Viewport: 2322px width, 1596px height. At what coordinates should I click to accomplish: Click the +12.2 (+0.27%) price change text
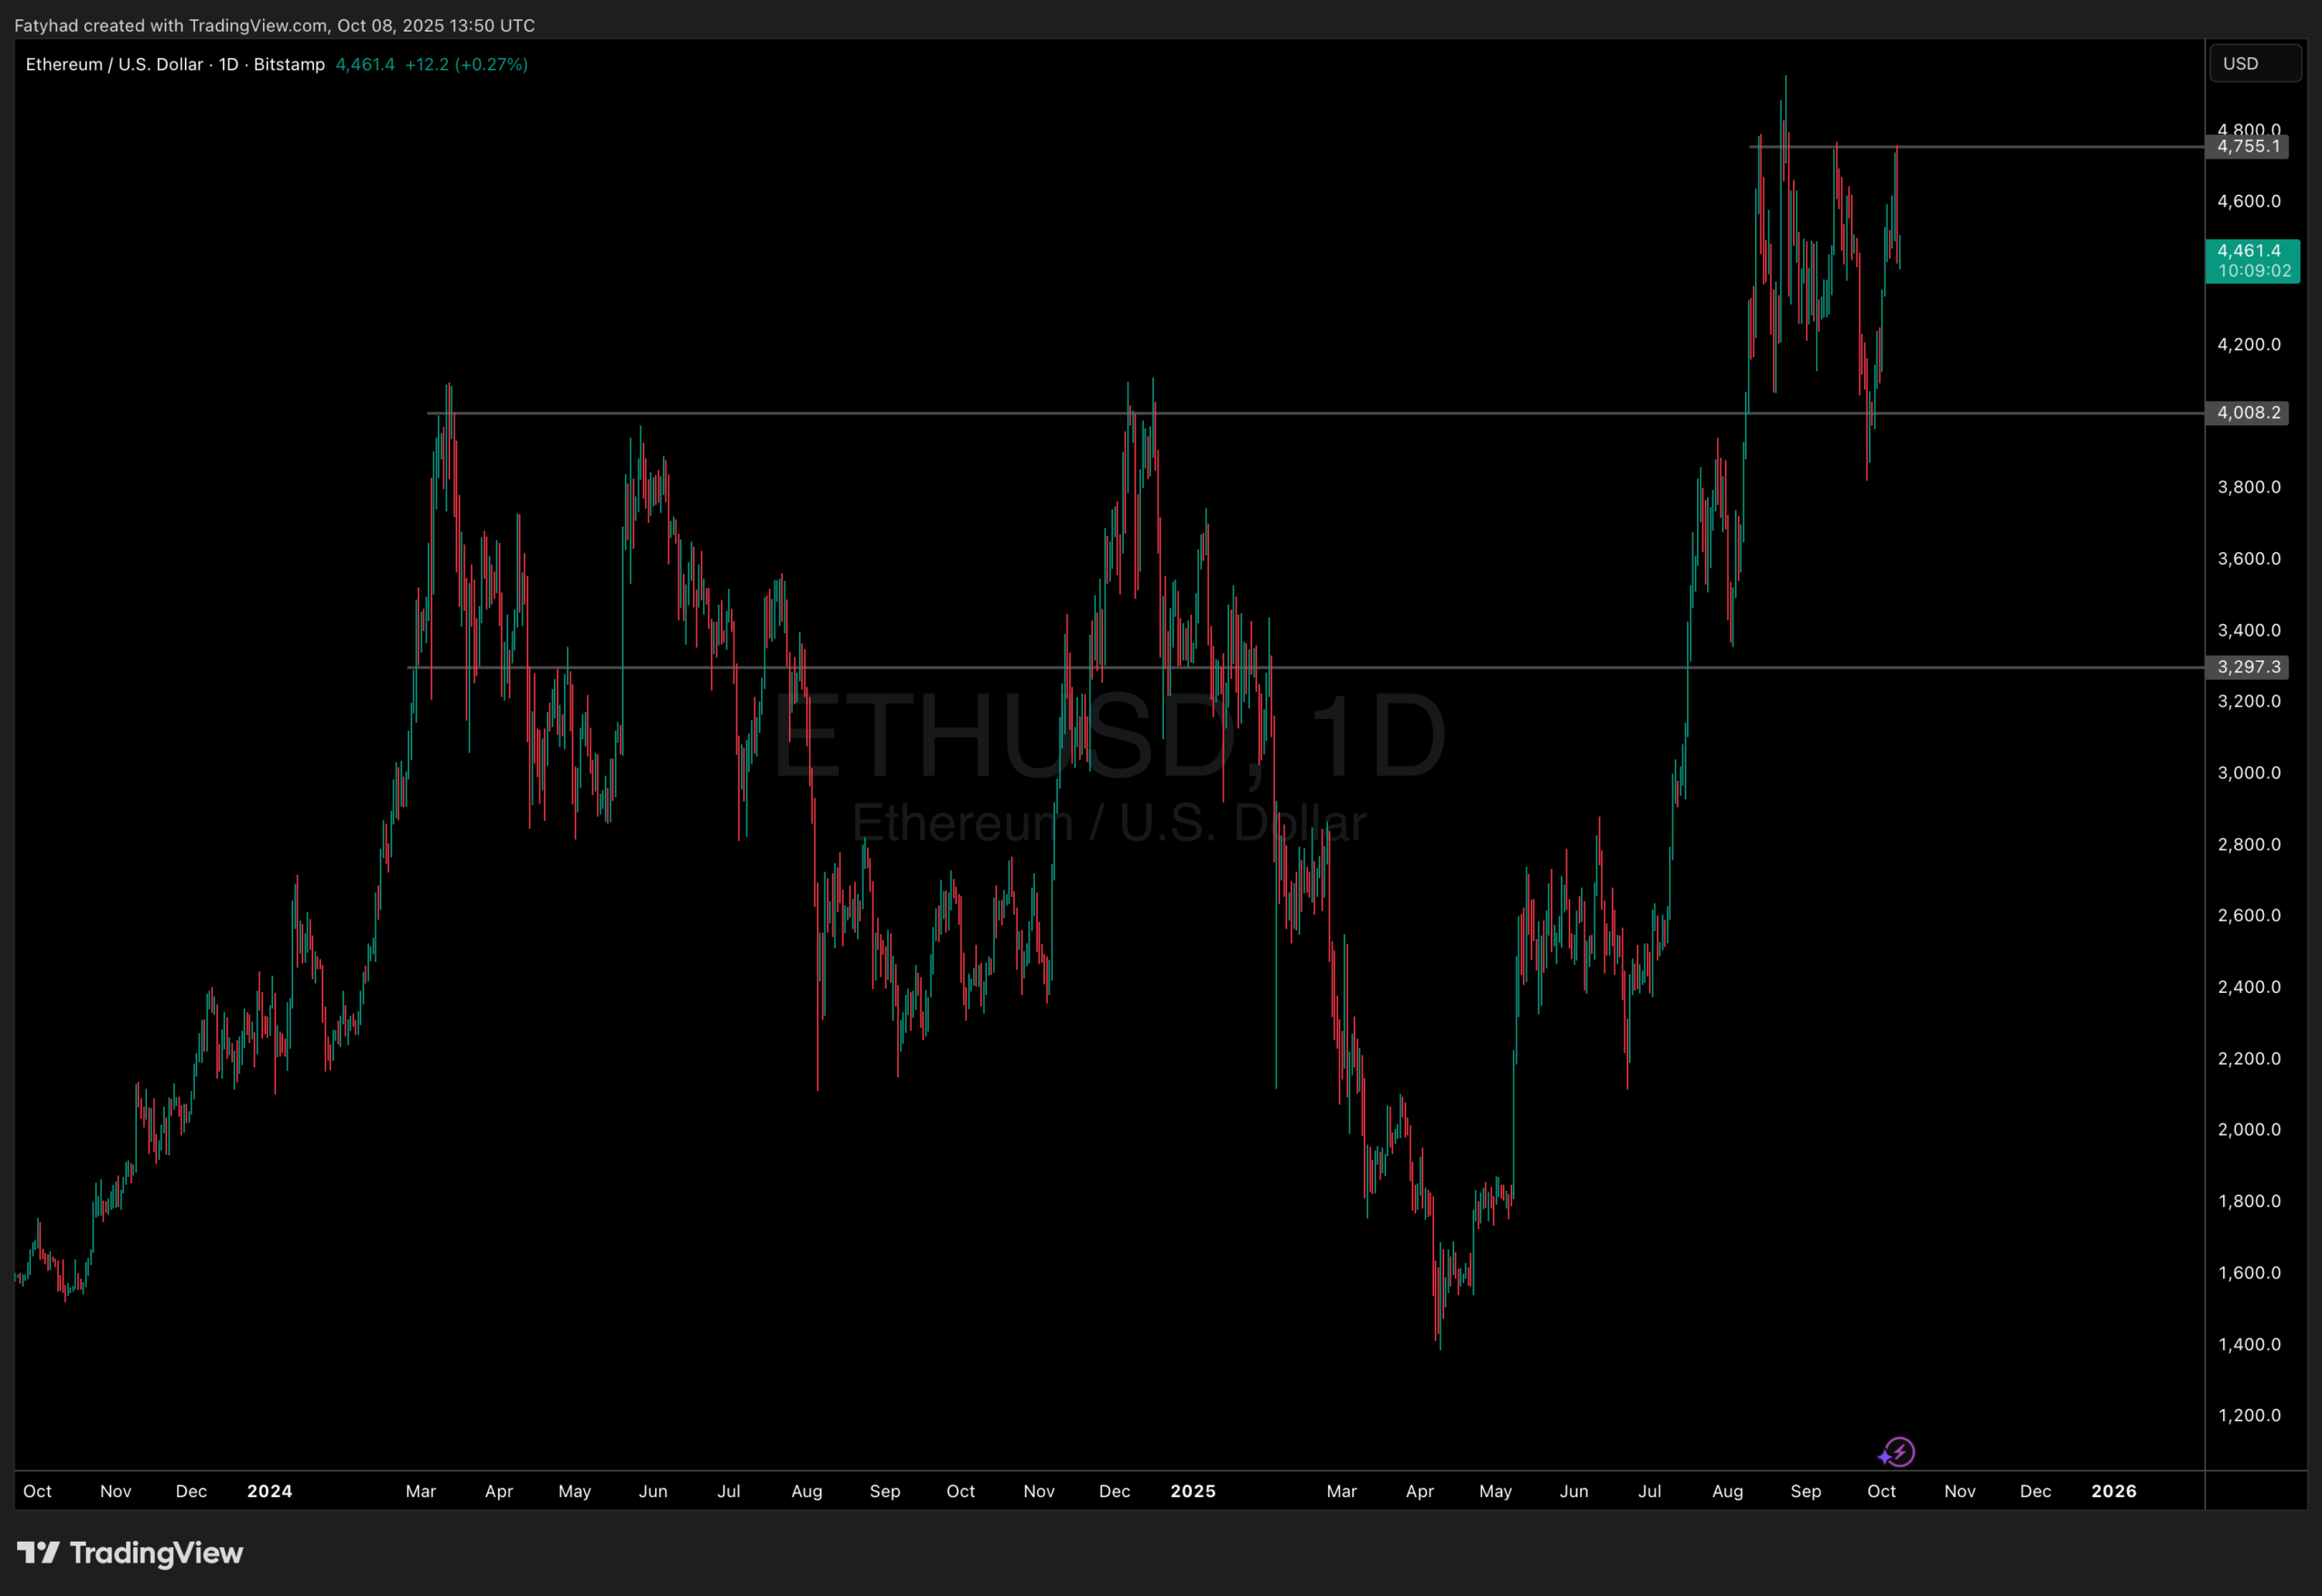[466, 64]
